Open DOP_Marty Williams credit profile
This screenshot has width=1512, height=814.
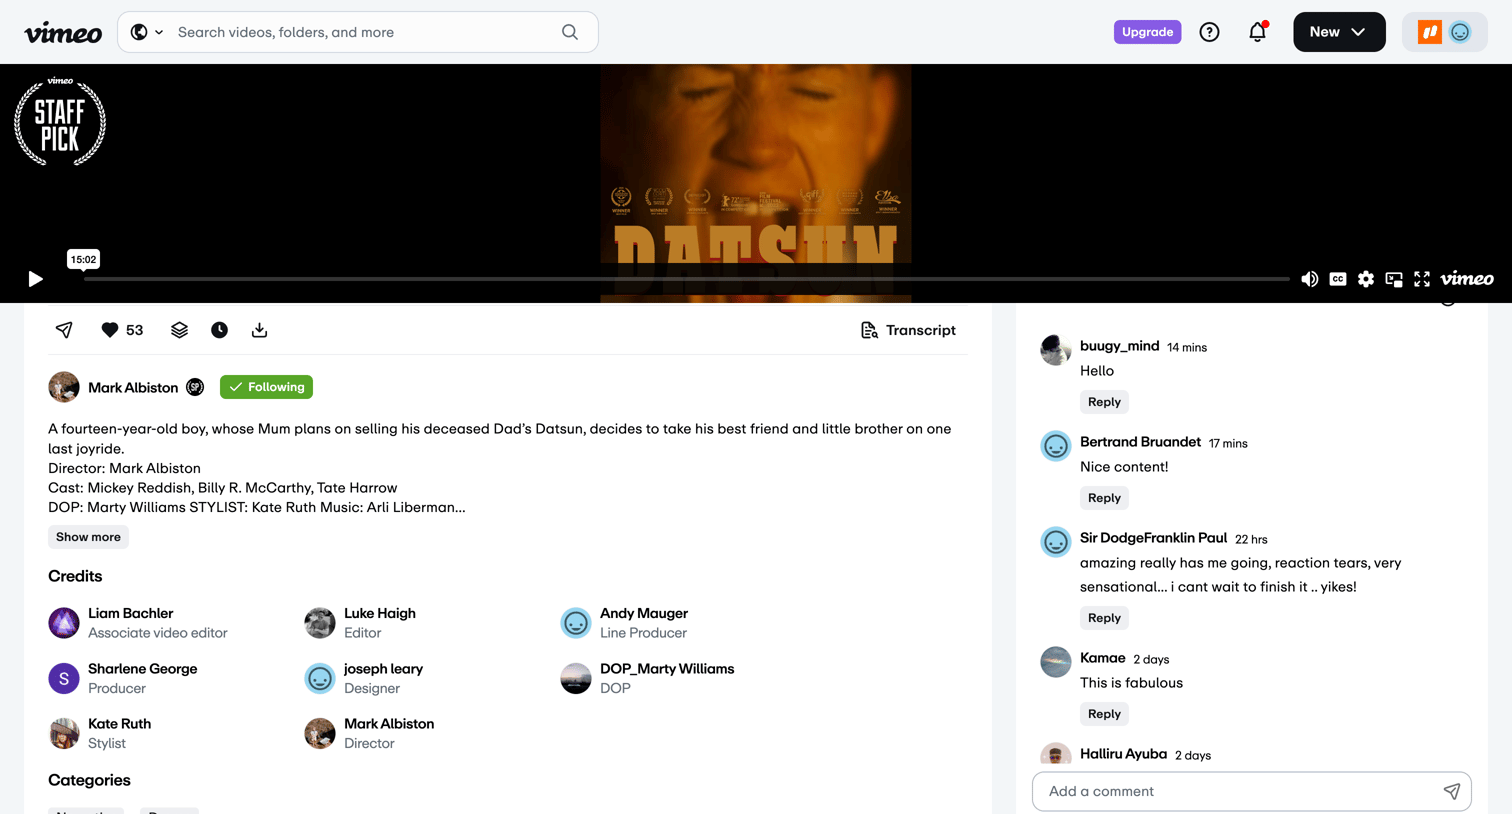[x=667, y=668]
